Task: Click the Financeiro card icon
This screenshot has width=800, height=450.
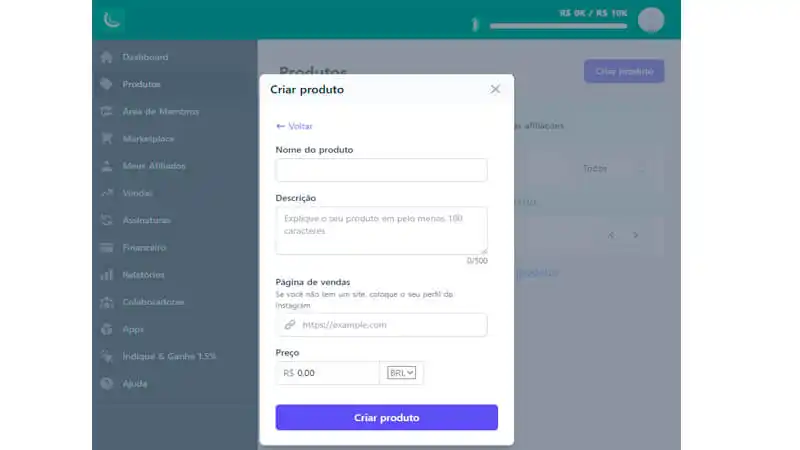Action: click(107, 247)
